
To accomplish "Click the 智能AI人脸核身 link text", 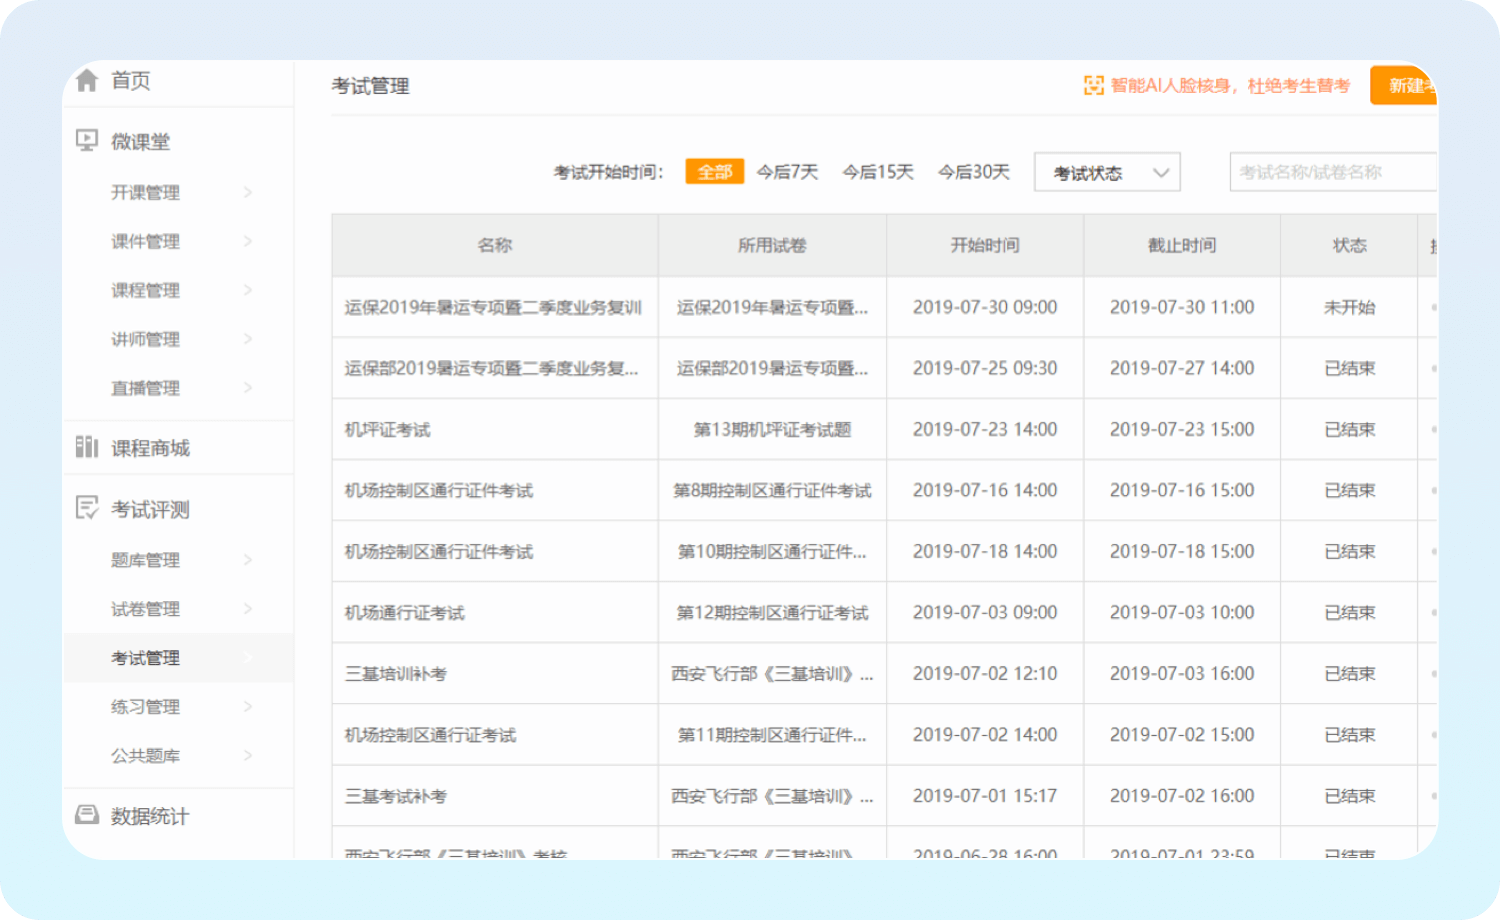I will (1230, 86).
